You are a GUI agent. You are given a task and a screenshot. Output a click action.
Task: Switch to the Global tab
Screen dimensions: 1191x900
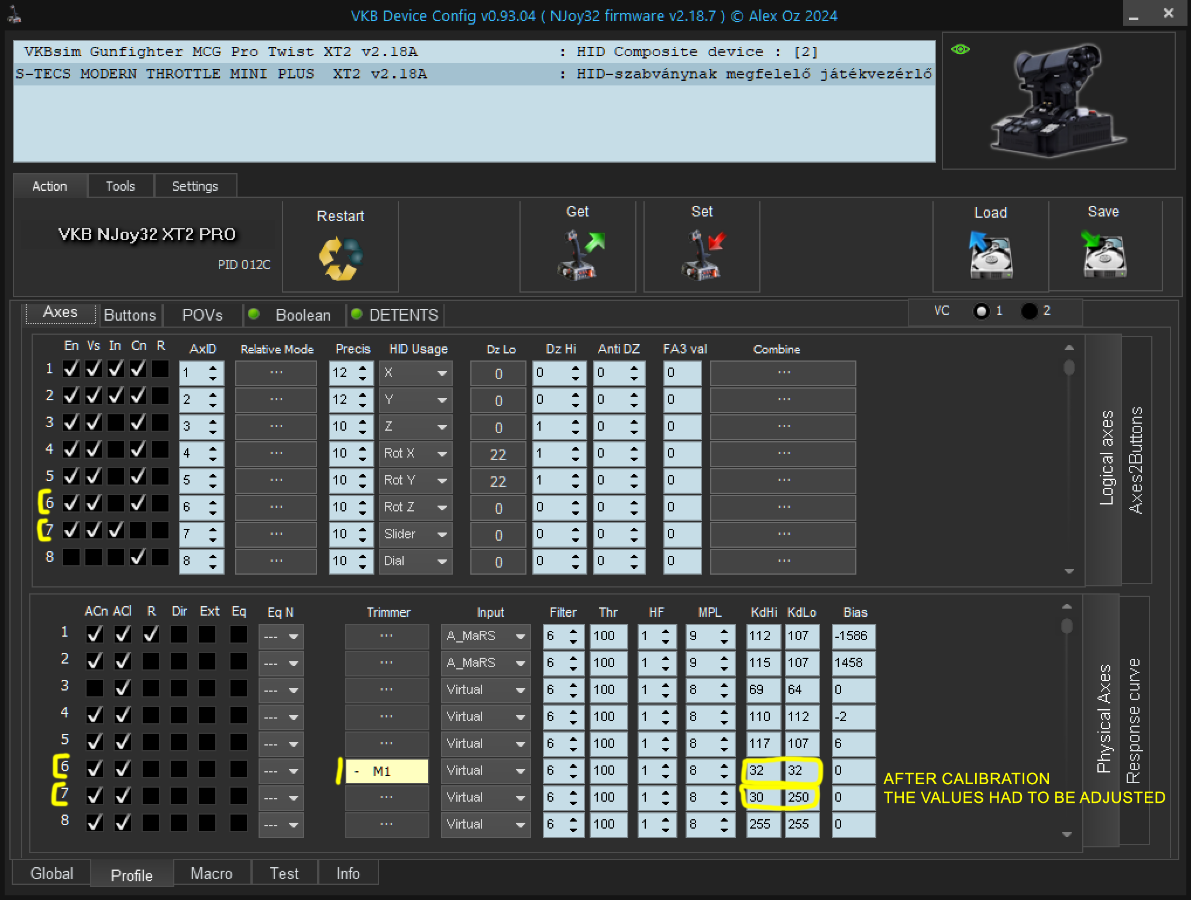point(52,873)
